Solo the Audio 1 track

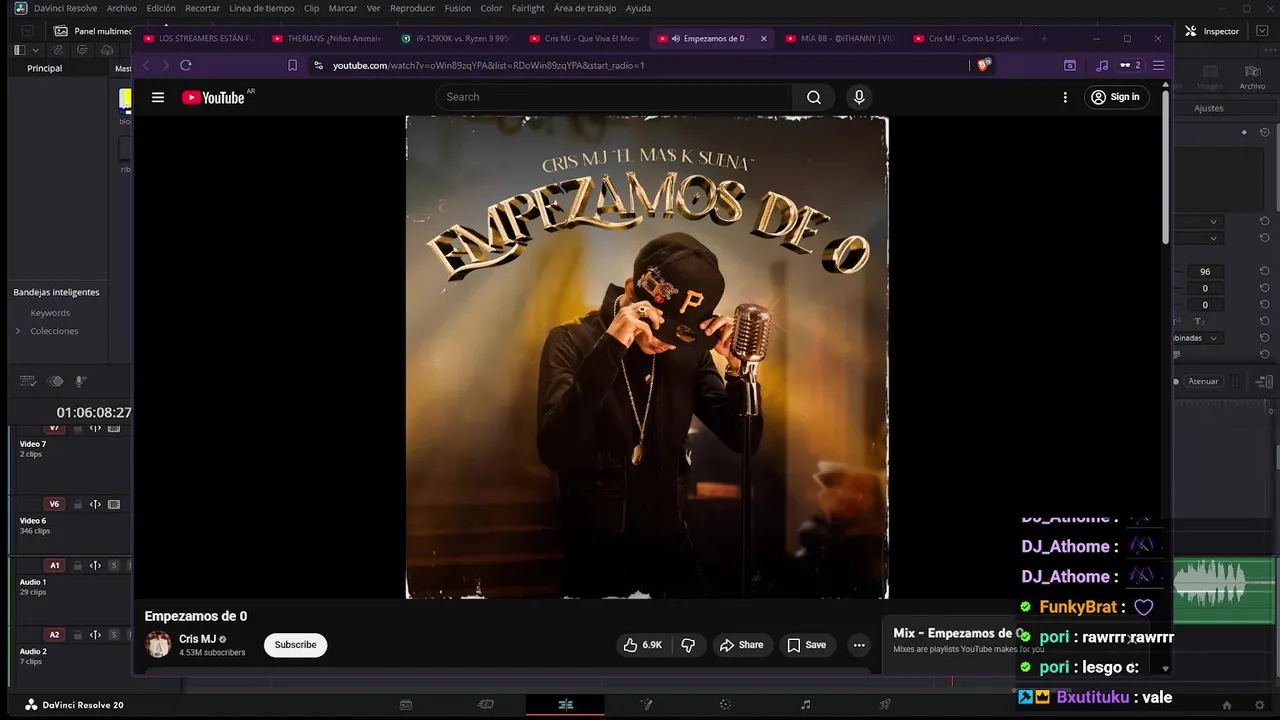[x=114, y=565]
